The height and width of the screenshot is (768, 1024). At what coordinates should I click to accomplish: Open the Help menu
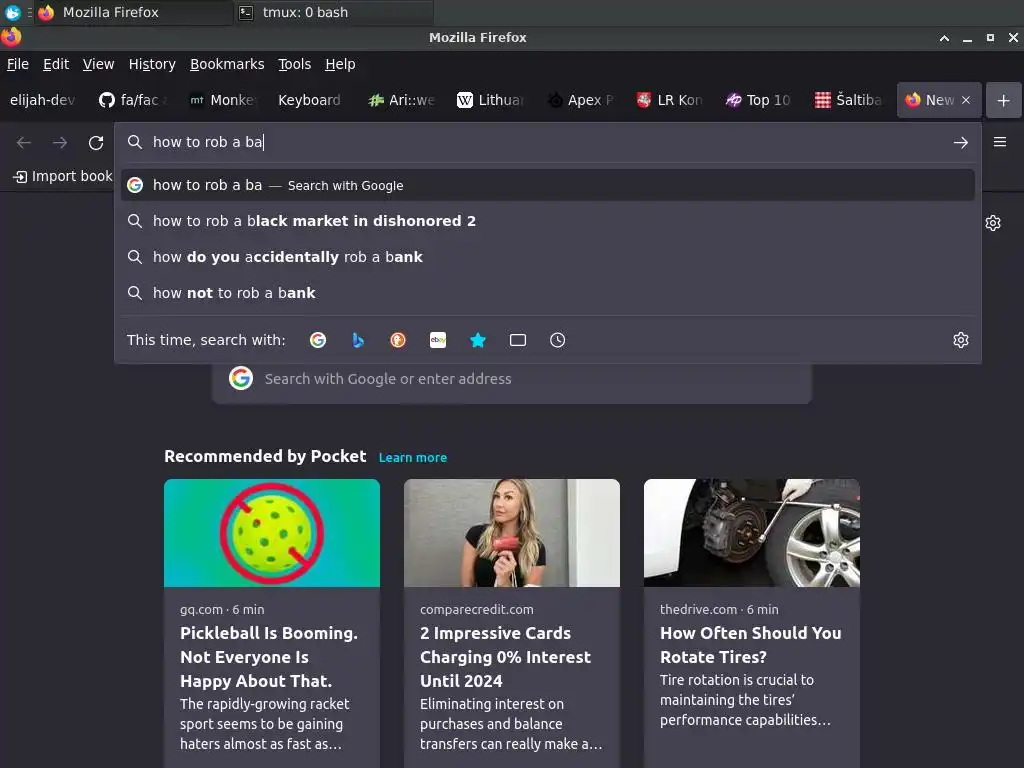tap(340, 64)
